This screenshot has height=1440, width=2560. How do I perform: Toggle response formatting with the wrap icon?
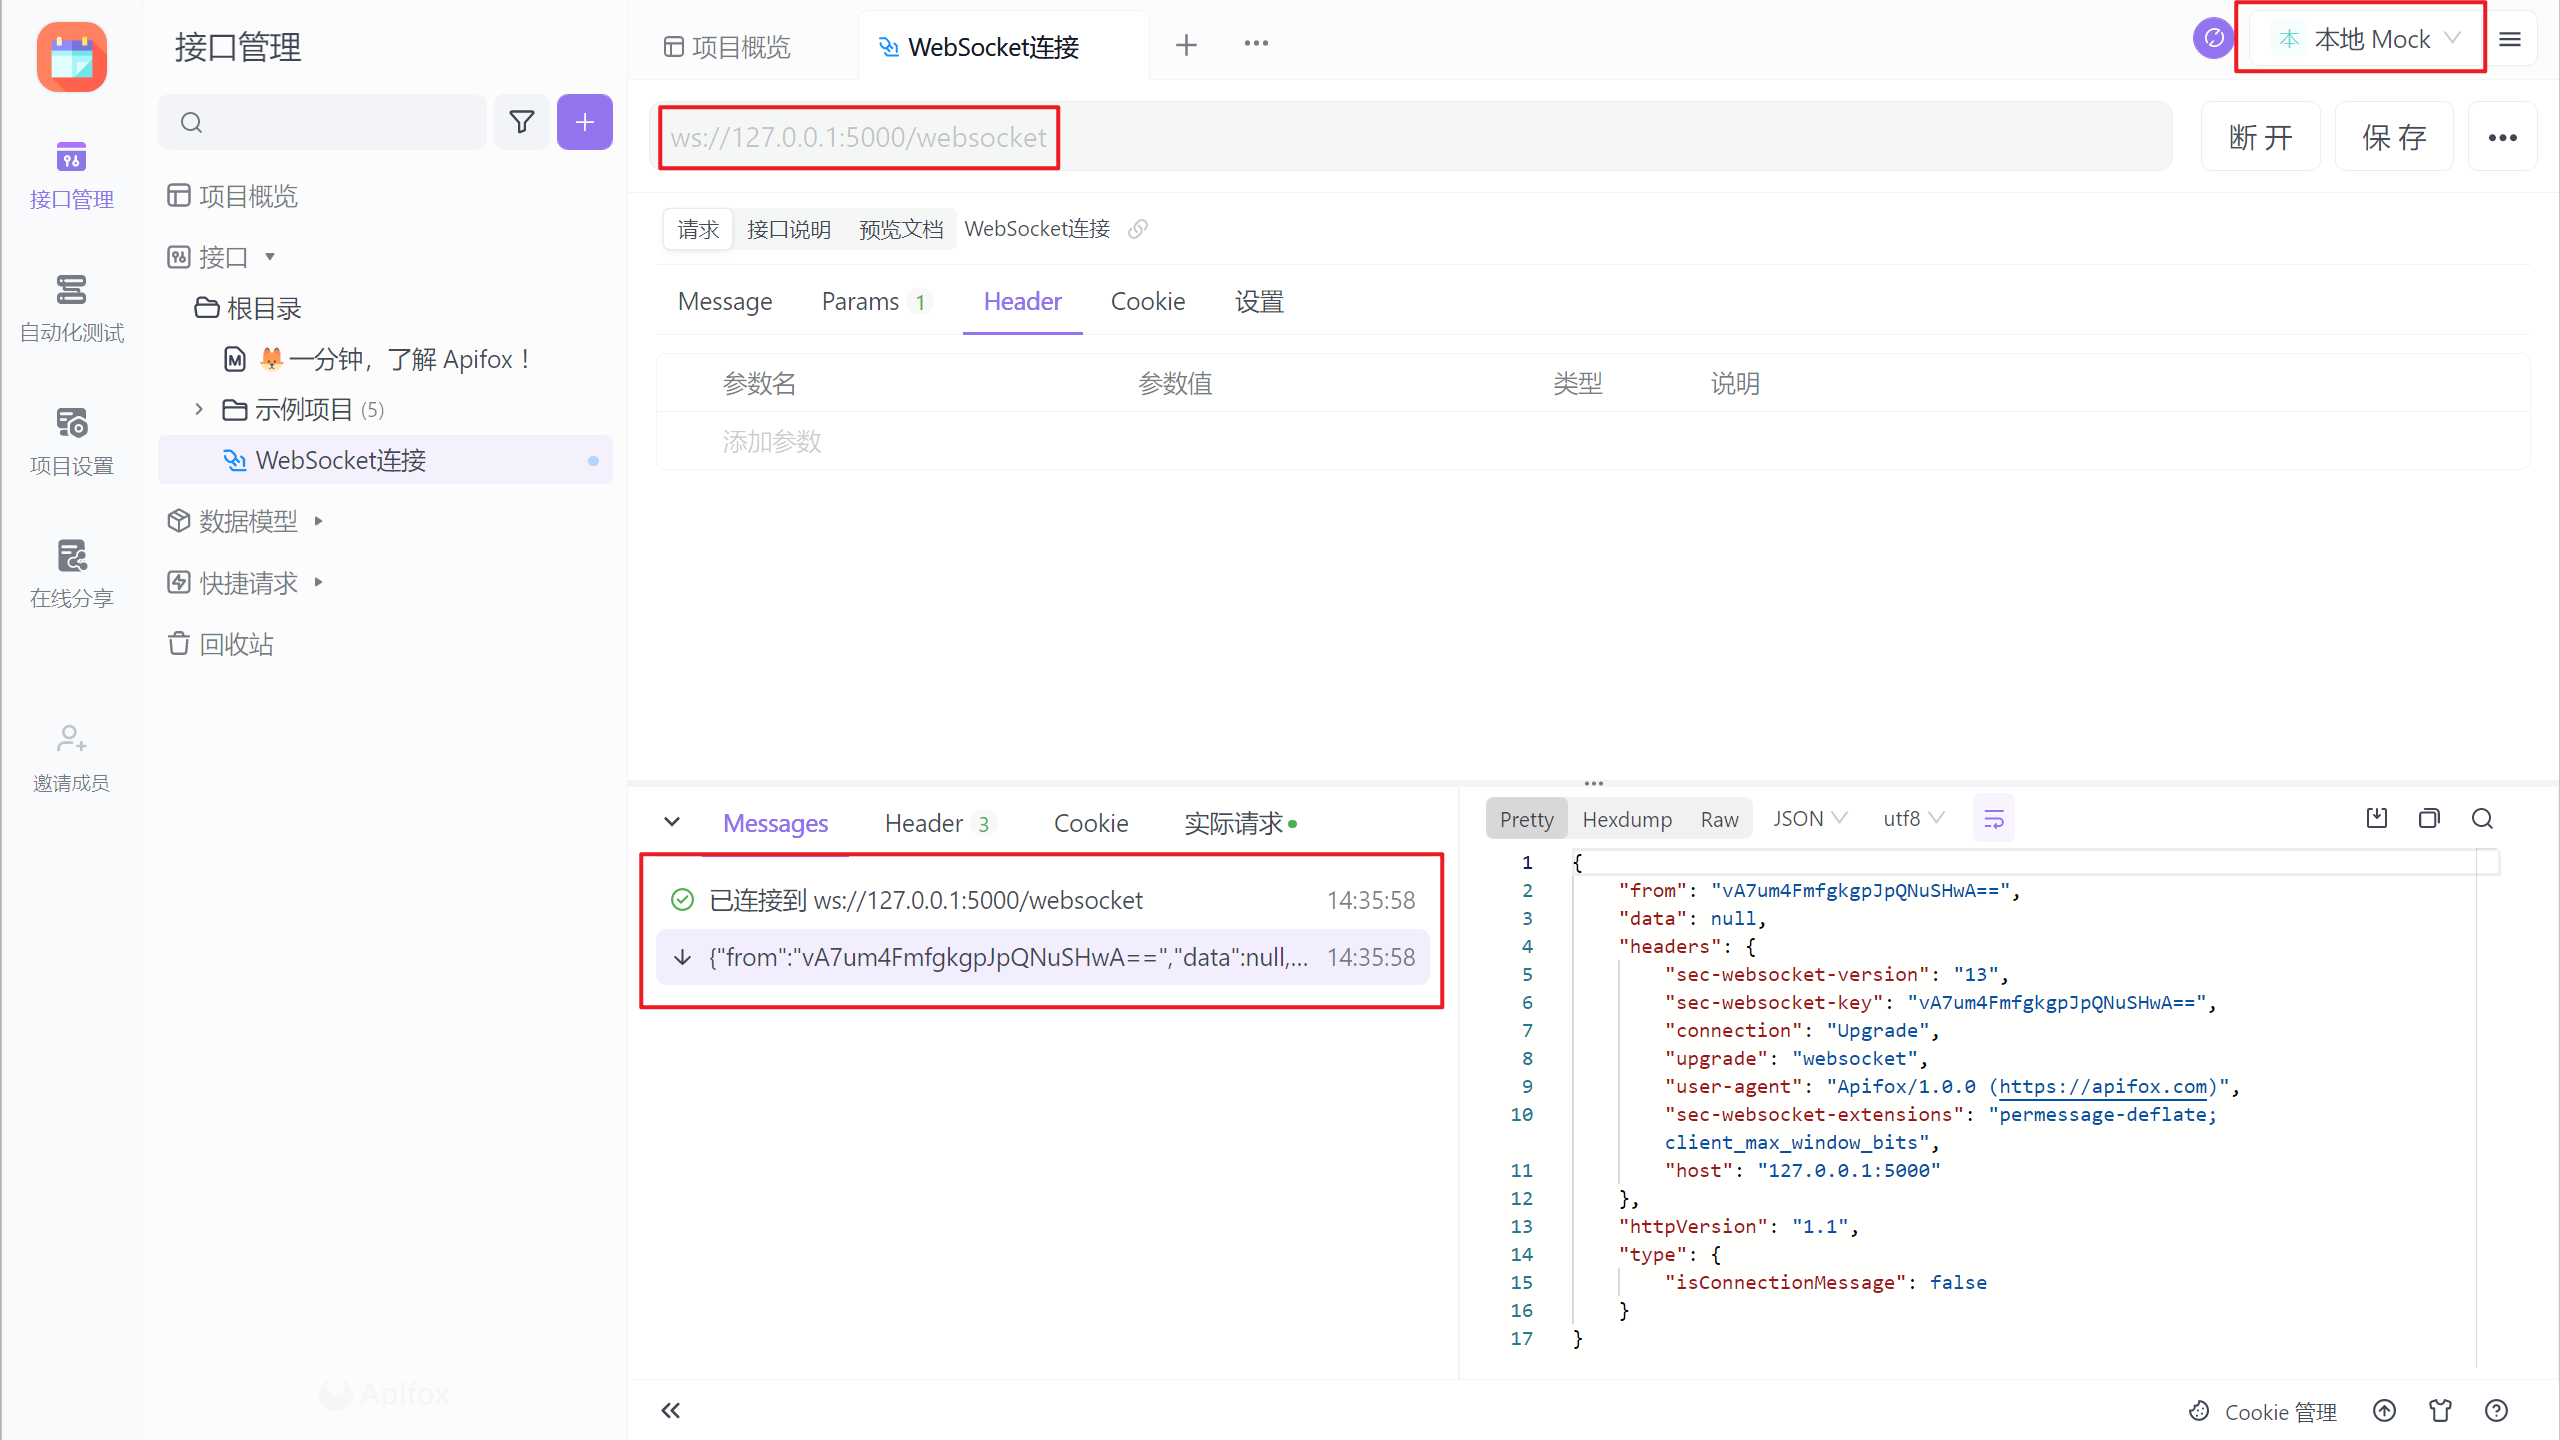tap(1993, 818)
